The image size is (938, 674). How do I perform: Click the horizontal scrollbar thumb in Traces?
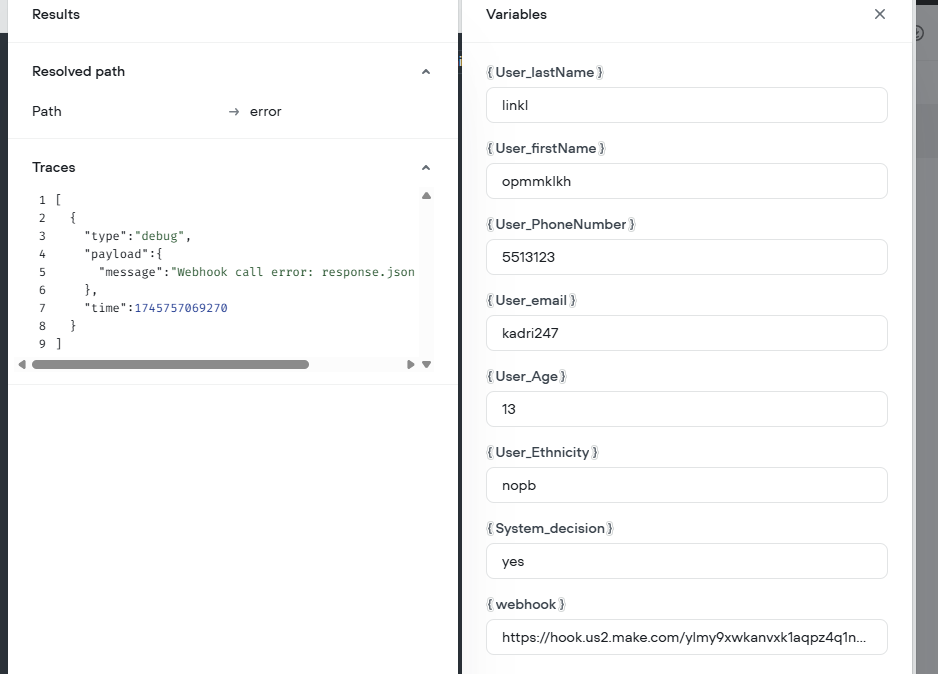[x=170, y=364]
